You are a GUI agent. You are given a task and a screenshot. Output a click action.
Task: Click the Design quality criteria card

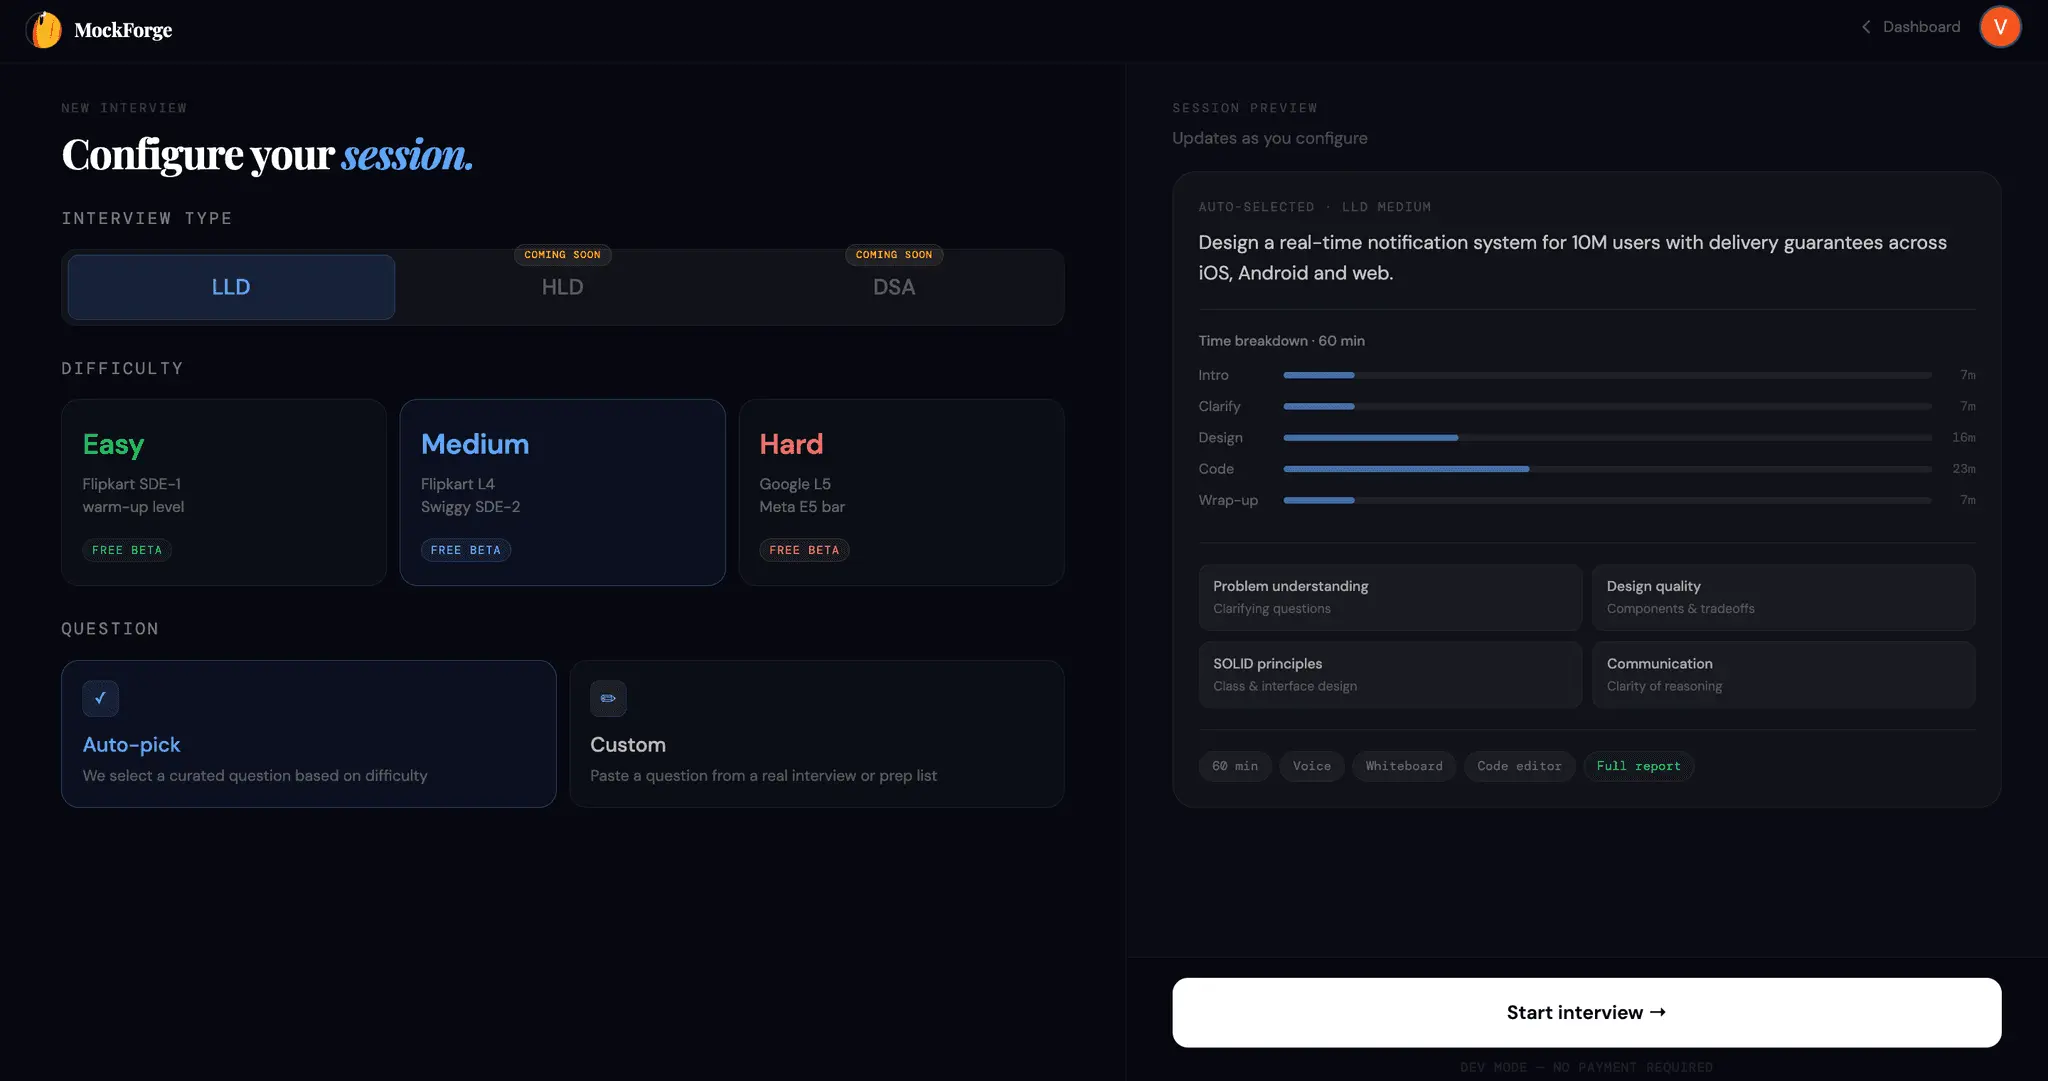1783,597
